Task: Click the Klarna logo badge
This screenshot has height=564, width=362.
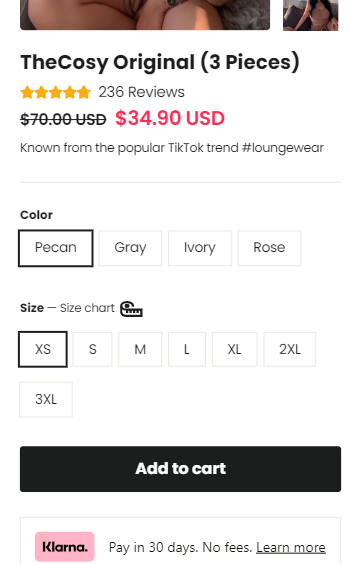Action: point(65,547)
